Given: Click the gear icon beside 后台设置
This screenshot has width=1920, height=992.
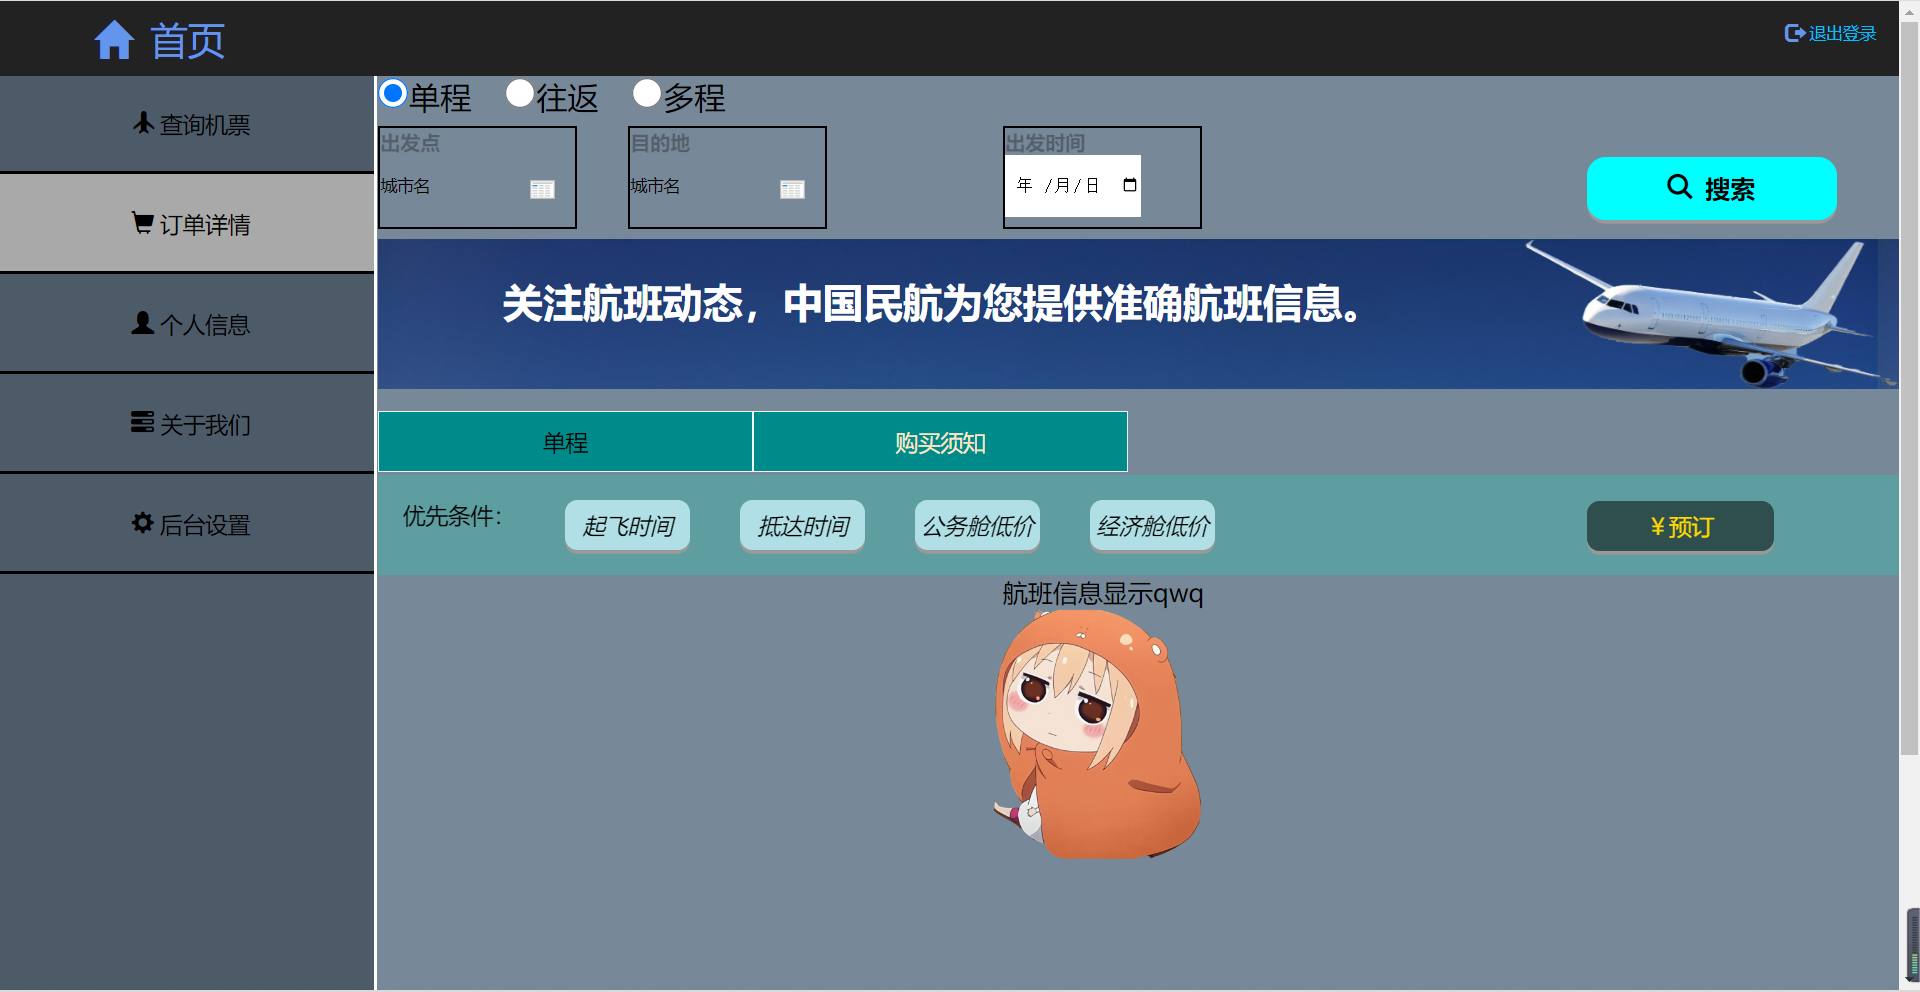Looking at the screenshot, I should tap(143, 522).
